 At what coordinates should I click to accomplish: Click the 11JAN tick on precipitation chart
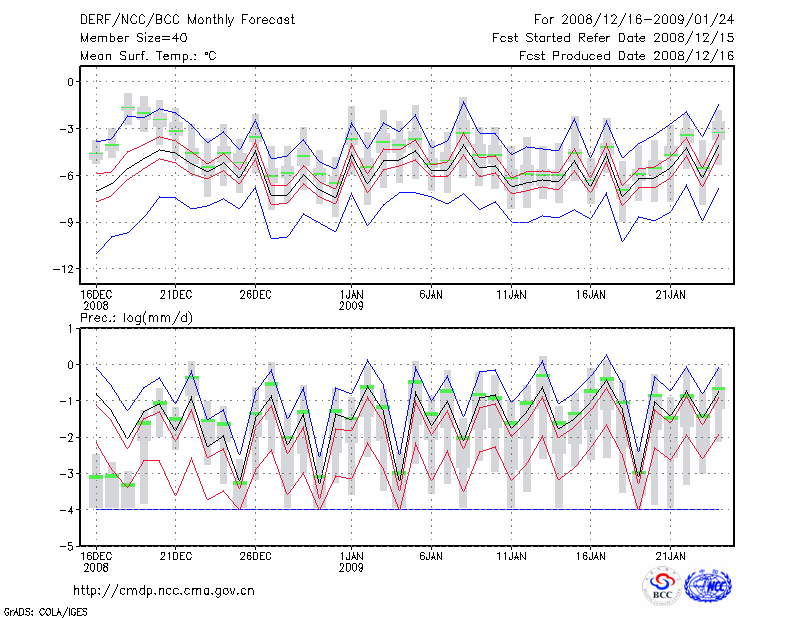tap(511, 555)
